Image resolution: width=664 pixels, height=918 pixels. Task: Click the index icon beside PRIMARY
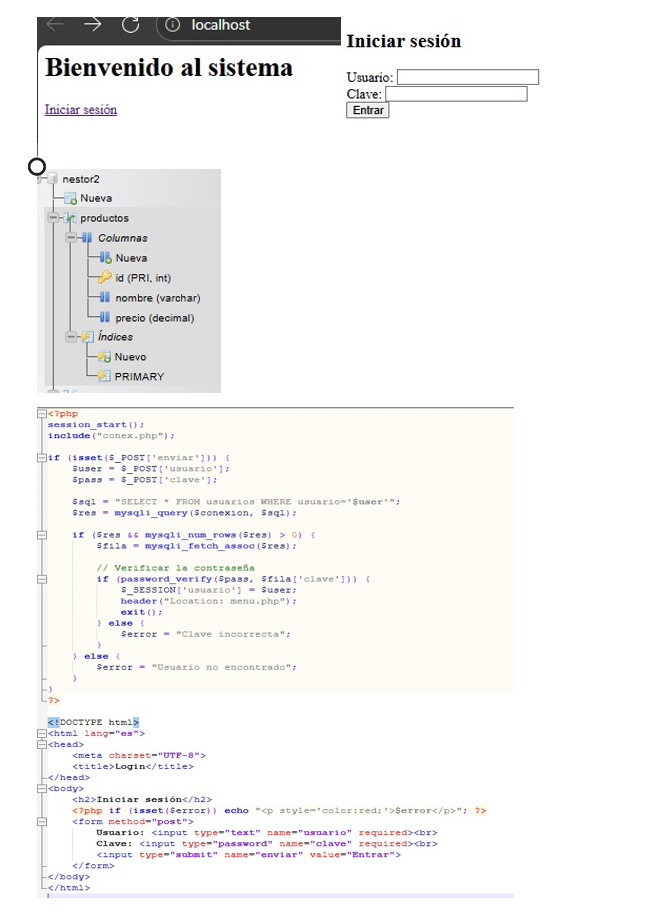pos(104,377)
